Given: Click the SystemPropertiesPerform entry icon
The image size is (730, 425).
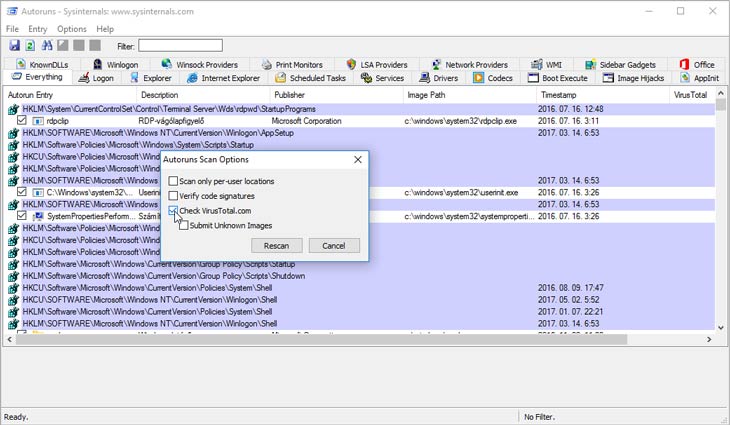Looking at the screenshot, I should 38,216.
